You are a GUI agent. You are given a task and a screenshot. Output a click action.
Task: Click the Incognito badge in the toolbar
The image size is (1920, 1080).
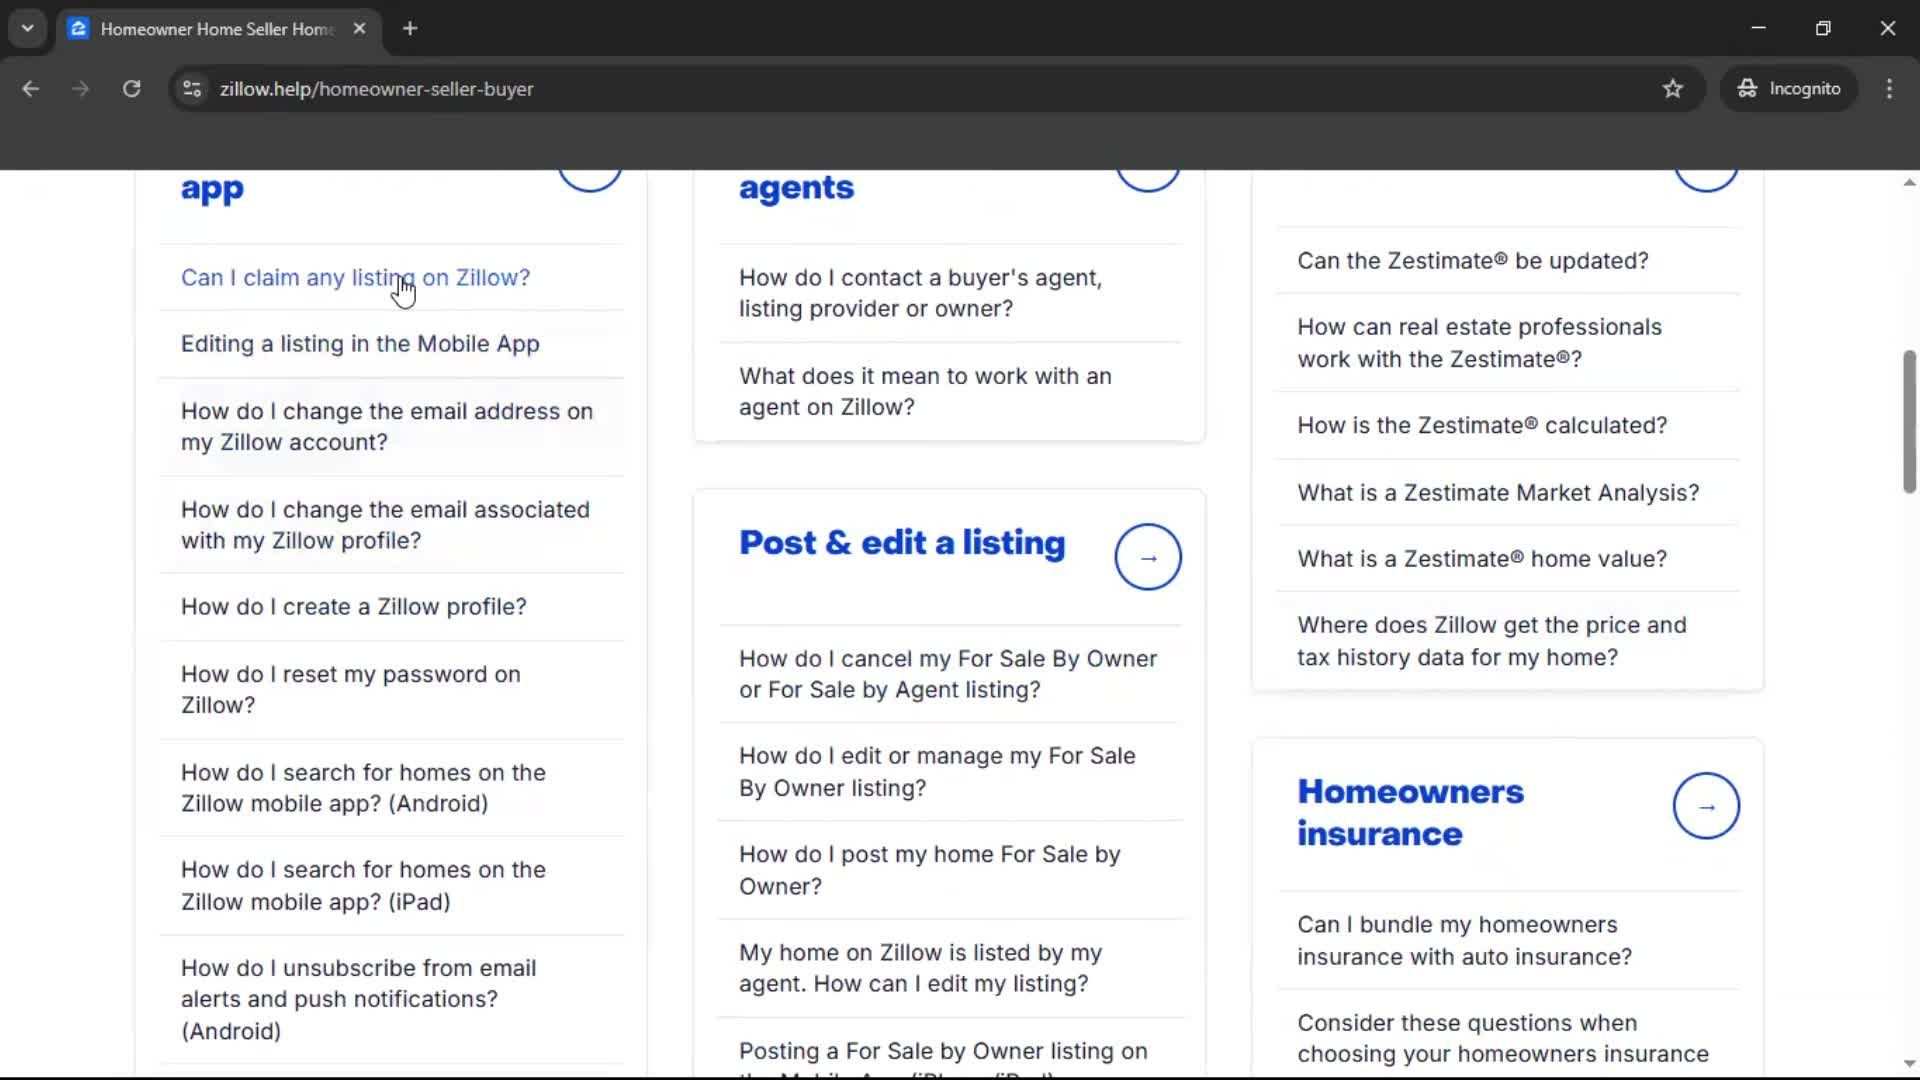pos(1789,88)
